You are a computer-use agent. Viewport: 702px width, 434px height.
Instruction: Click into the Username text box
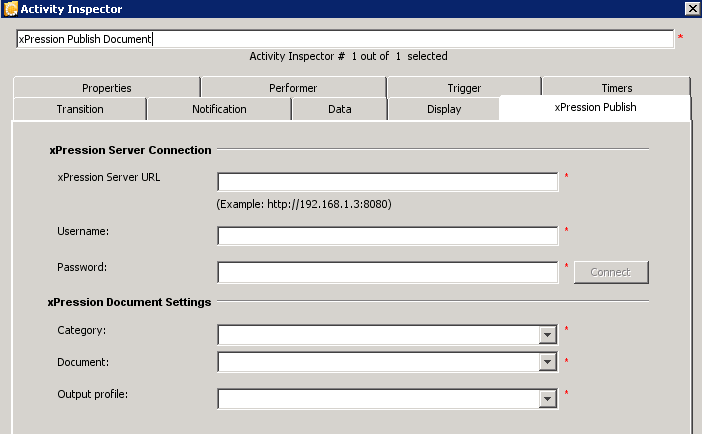pos(387,236)
